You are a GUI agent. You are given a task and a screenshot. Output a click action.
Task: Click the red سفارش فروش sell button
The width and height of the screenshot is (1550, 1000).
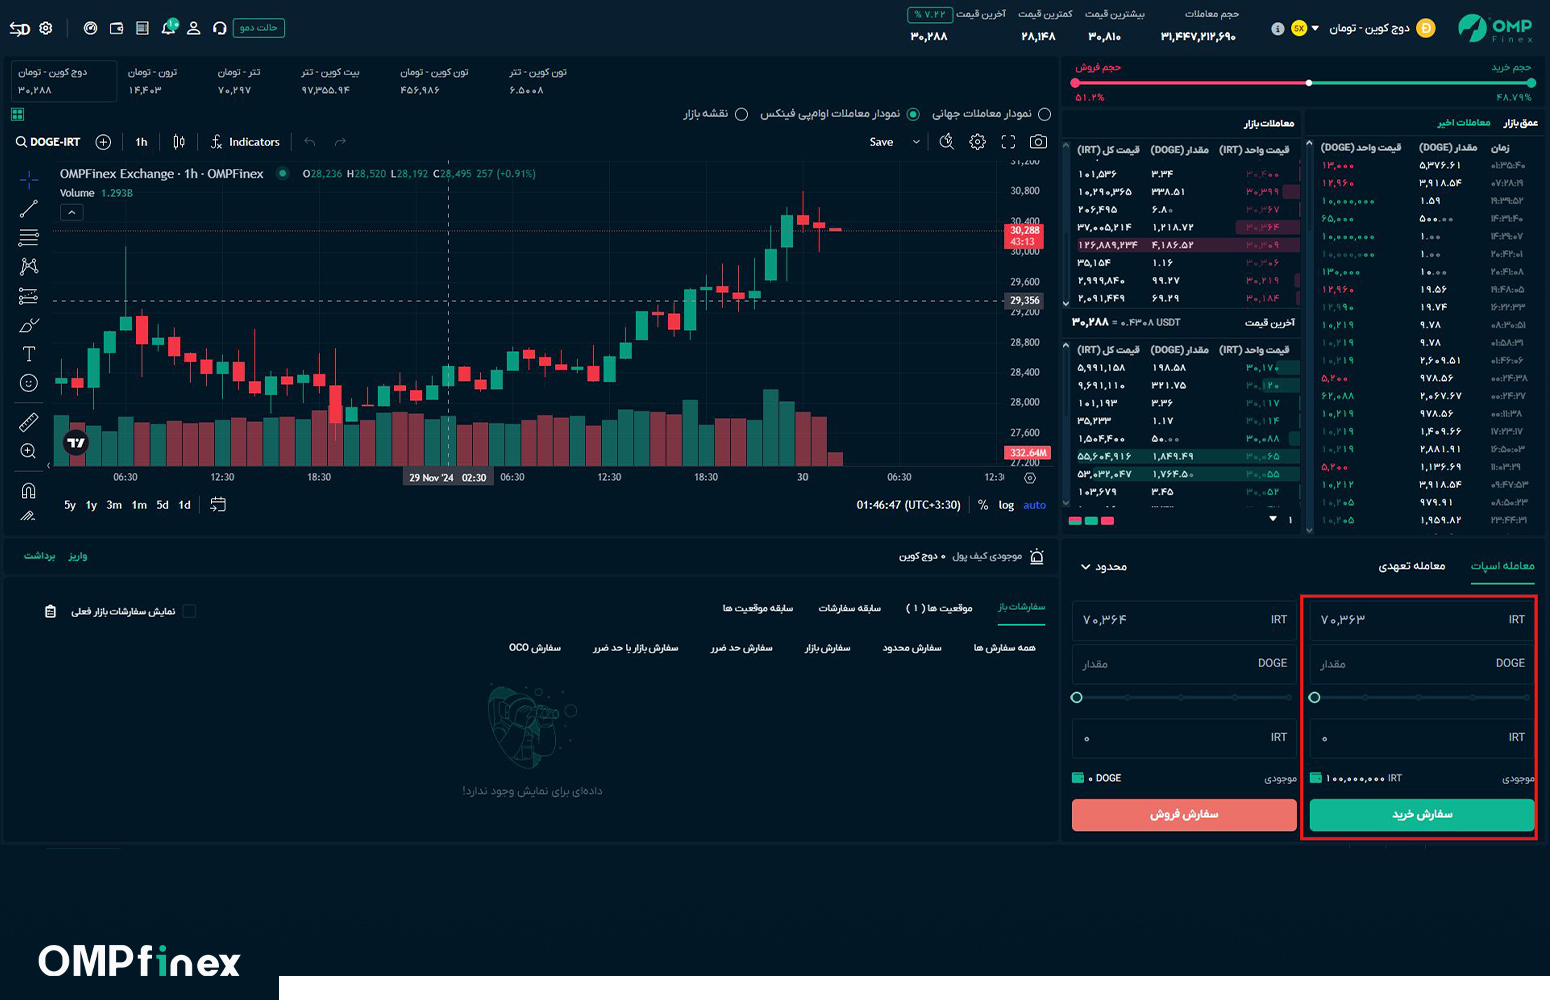coord(1184,815)
